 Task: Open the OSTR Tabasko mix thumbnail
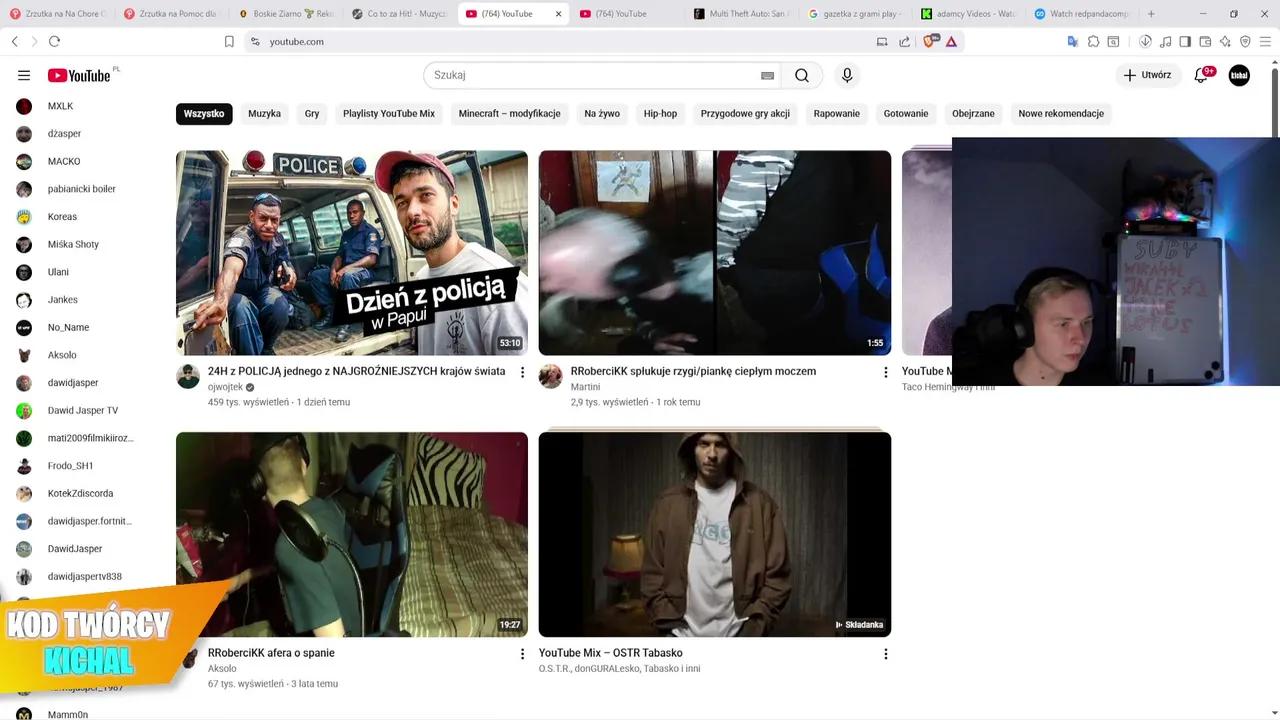[715, 534]
